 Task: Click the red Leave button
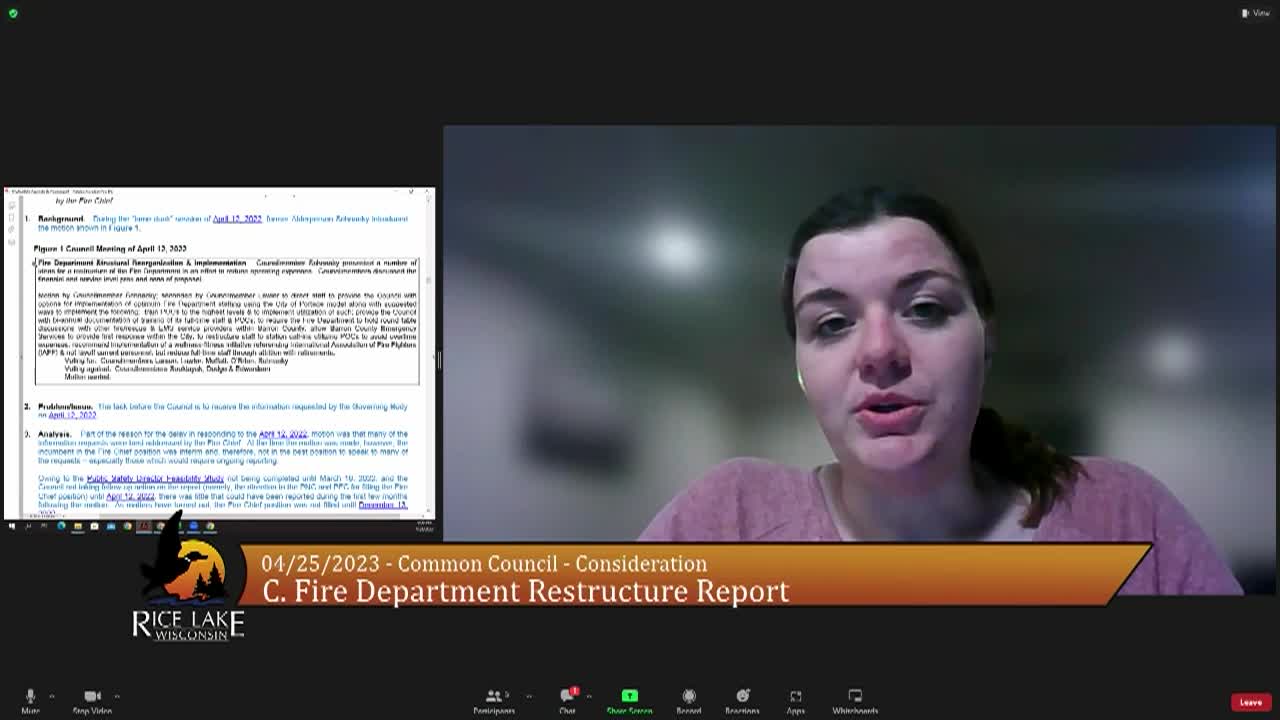1250,702
